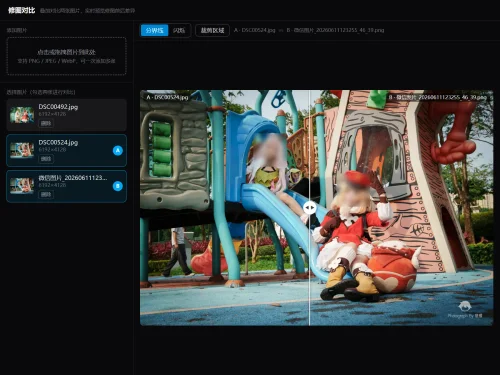This screenshot has height=375, width=500.
Task: Open the dashed image upload drop zone
Action: coord(67,56)
